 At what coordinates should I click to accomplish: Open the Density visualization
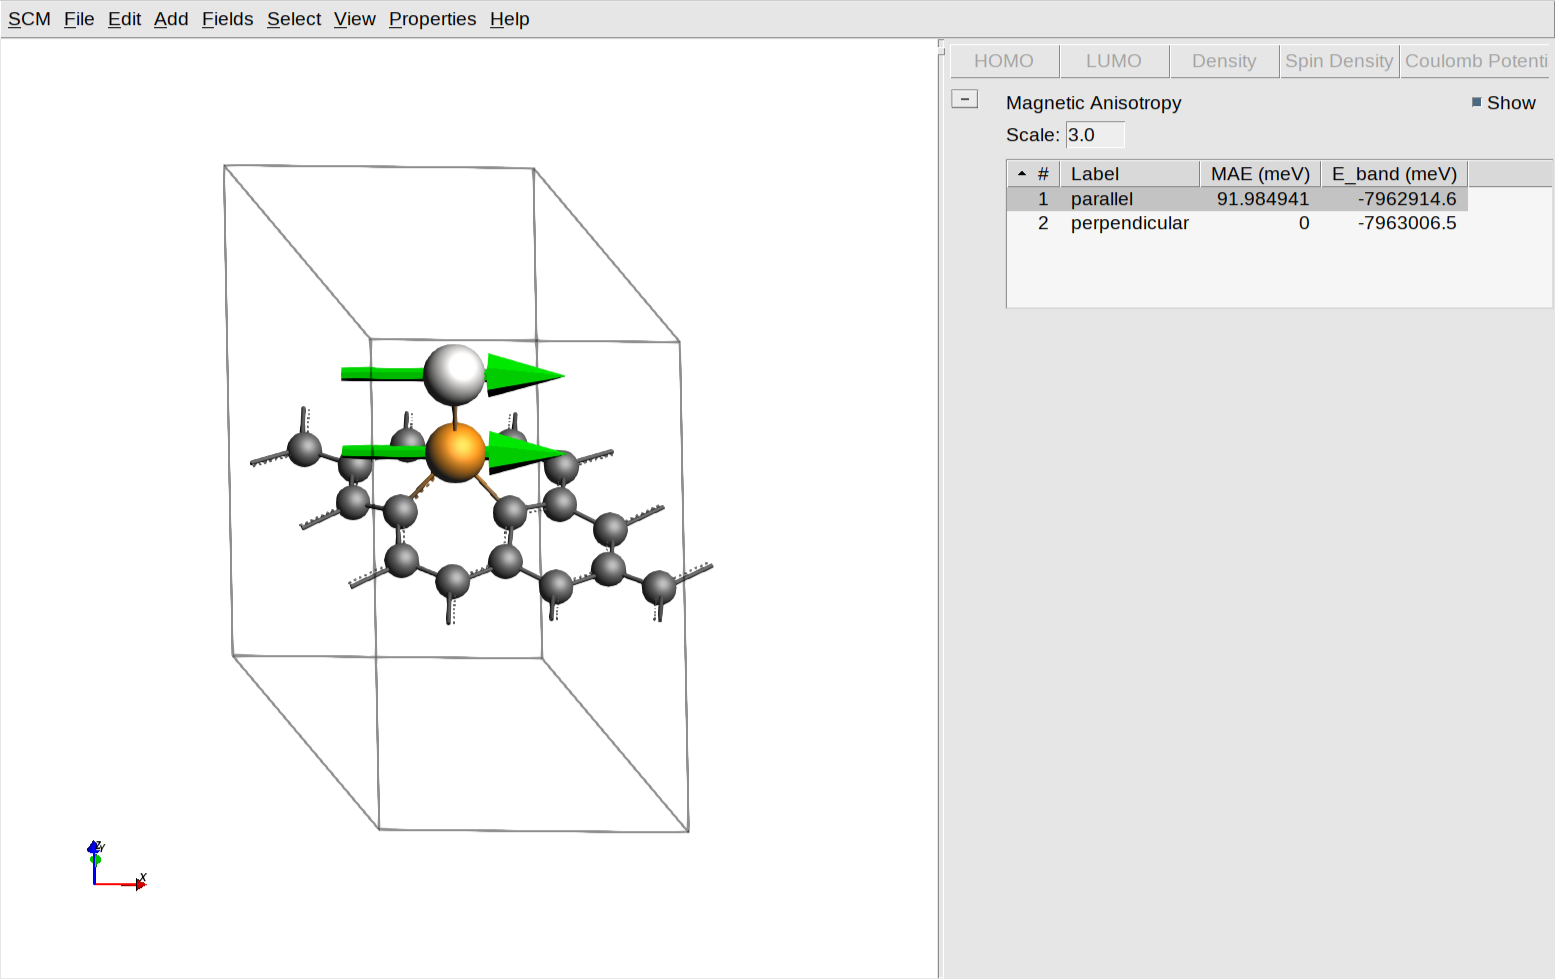[1223, 60]
